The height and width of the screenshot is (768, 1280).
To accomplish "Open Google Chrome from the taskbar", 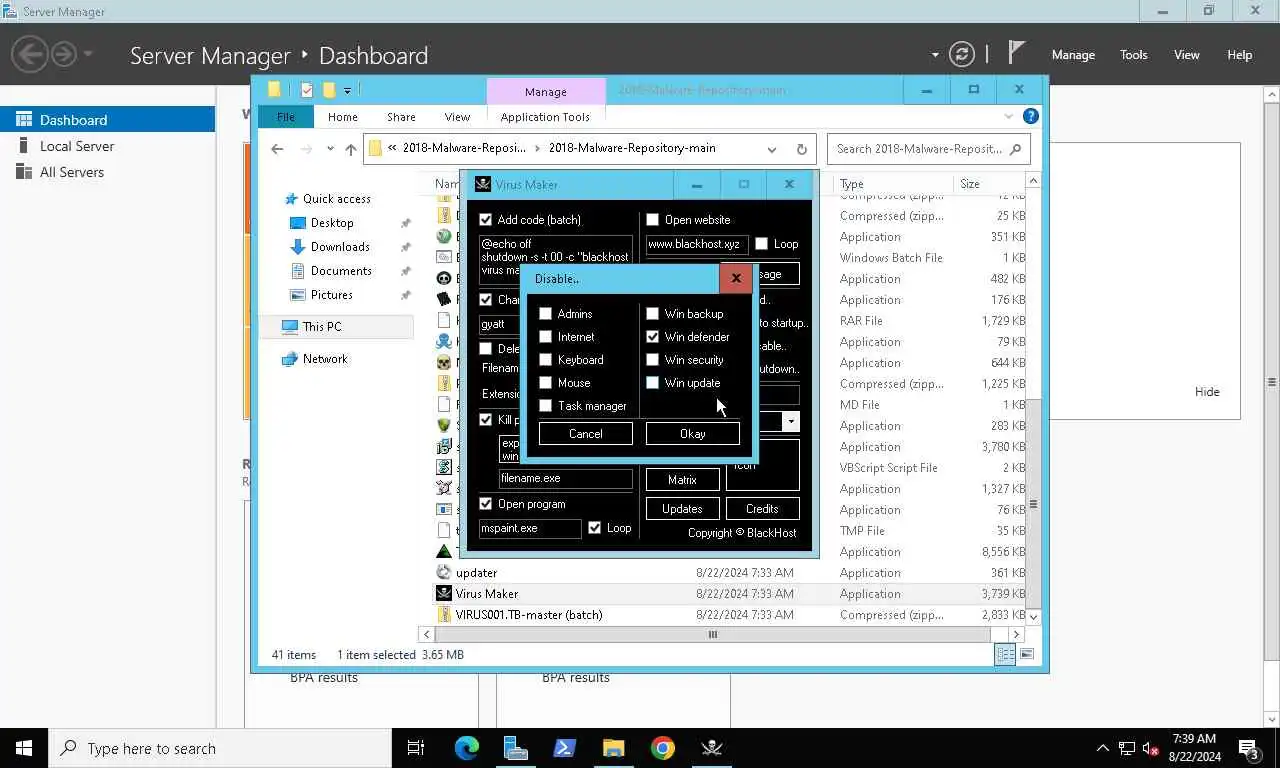I will coord(662,748).
